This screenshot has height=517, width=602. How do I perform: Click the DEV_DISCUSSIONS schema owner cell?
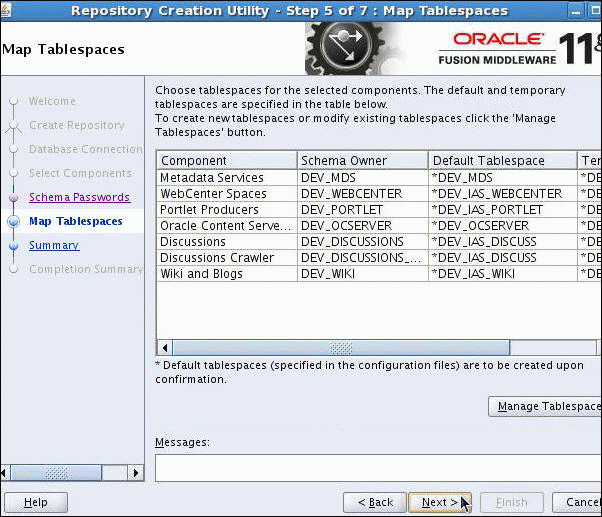[x=363, y=242]
